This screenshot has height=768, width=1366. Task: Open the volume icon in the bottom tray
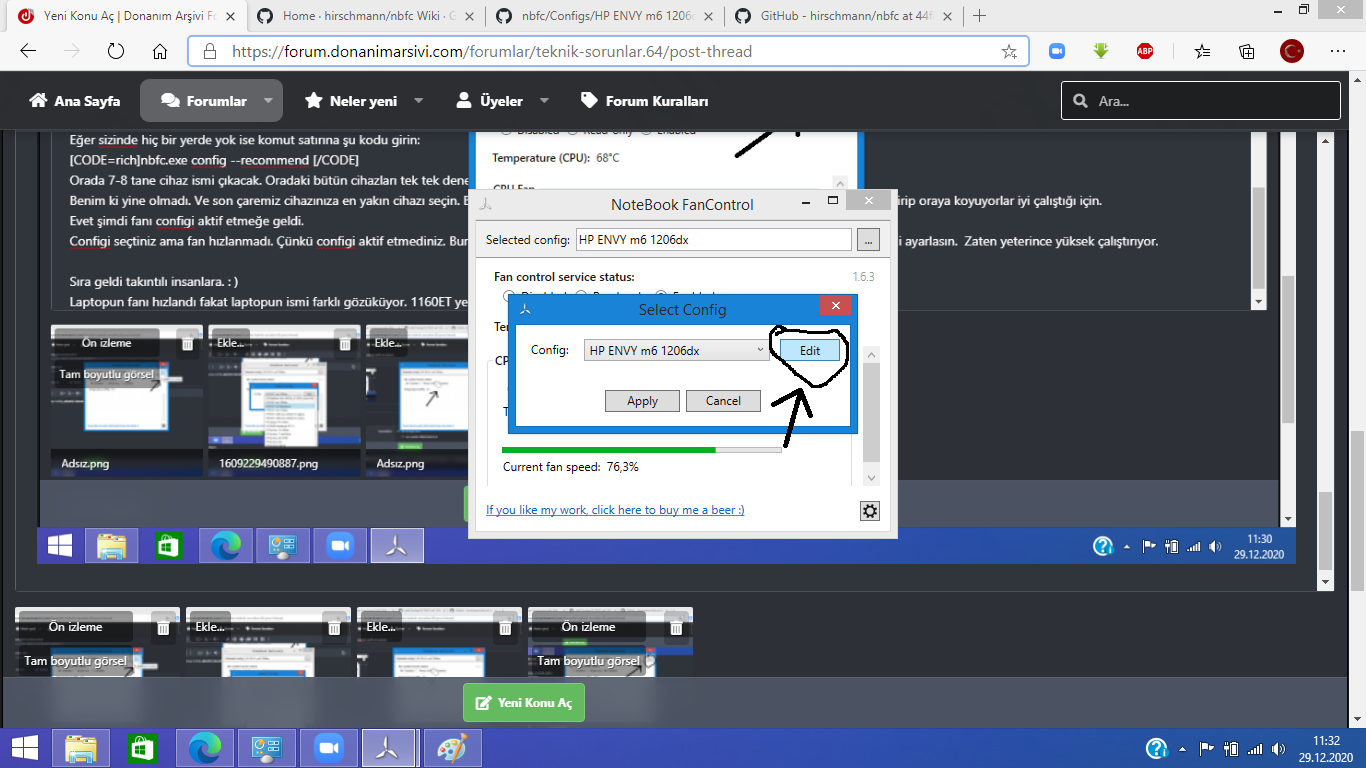tap(1278, 748)
